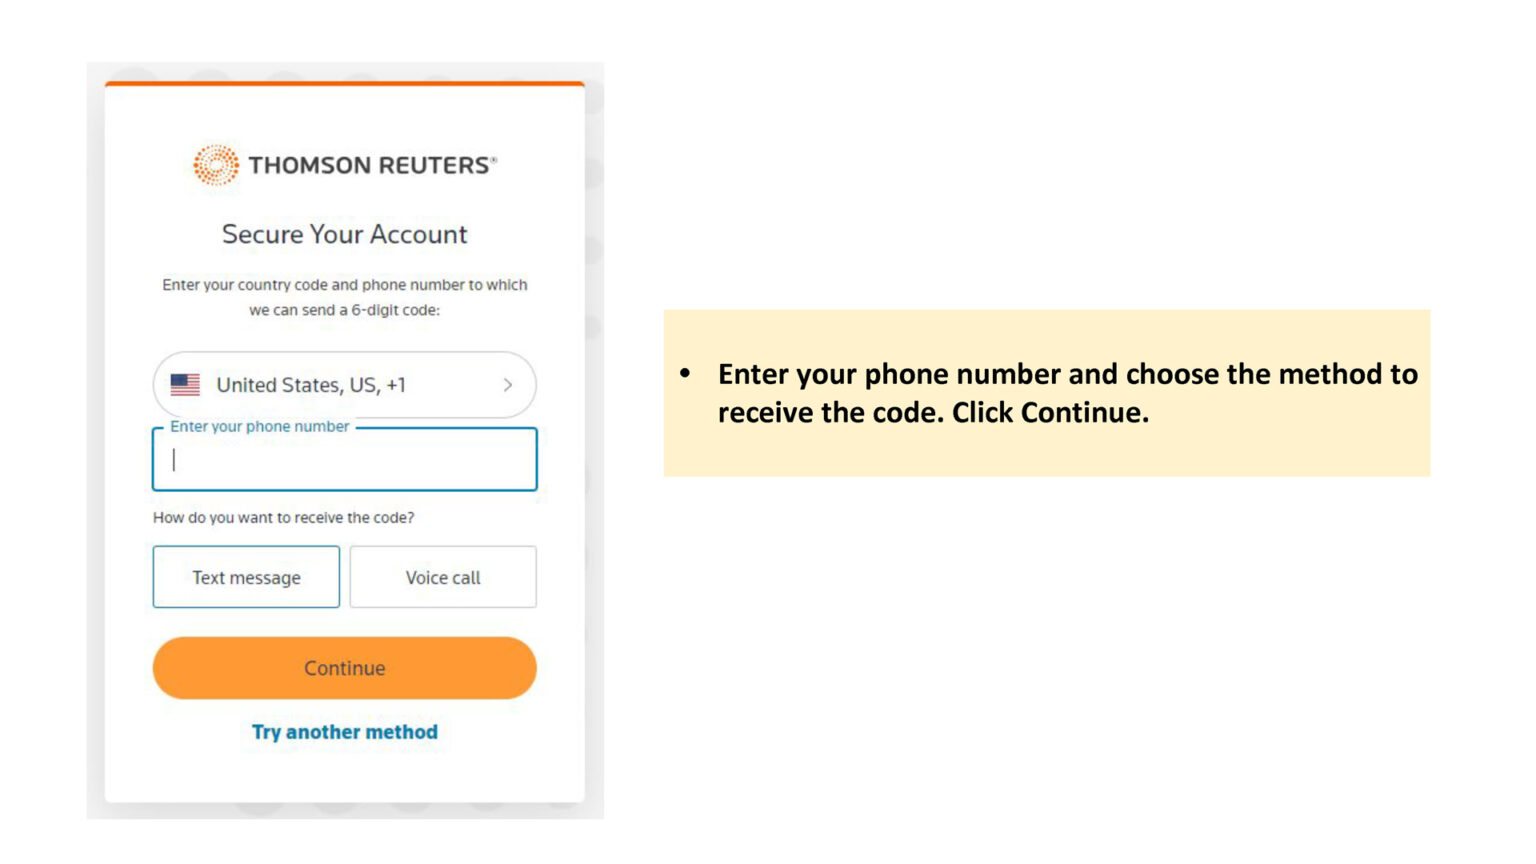Choose the Voice call option
Image resolution: width=1536 pixels, height=864 pixels.
click(x=443, y=577)
